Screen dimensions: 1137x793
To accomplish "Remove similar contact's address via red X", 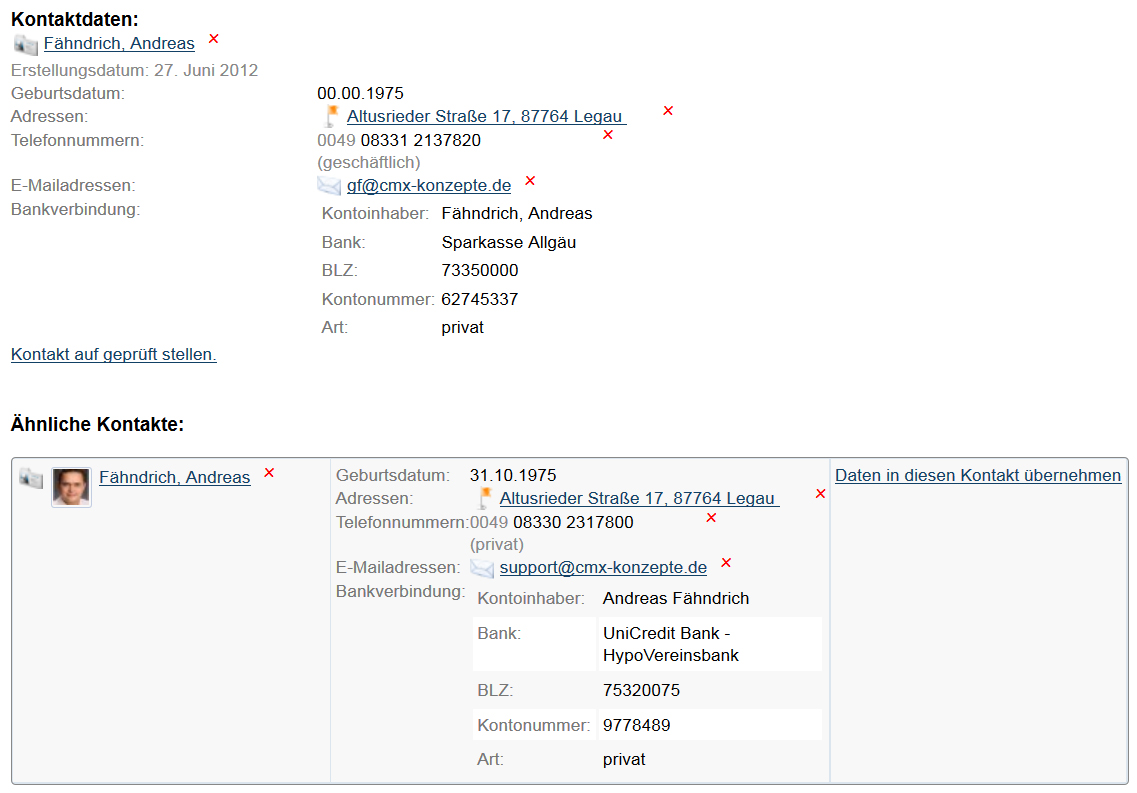I will [x=820, y=494].
